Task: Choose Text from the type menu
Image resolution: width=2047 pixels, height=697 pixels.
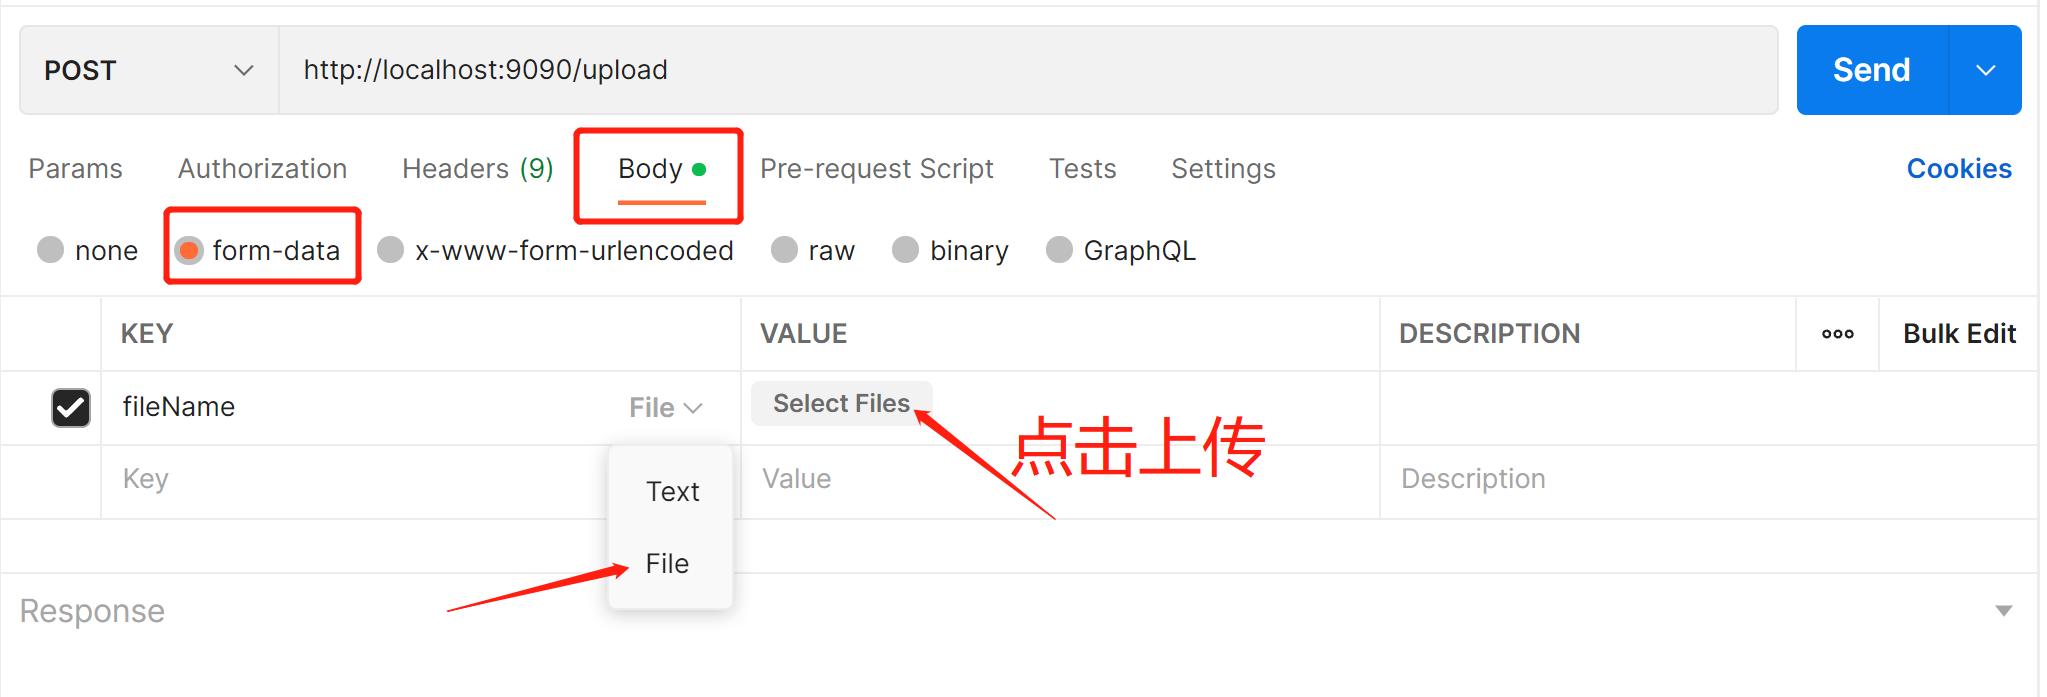Action: tap(672, 492)
